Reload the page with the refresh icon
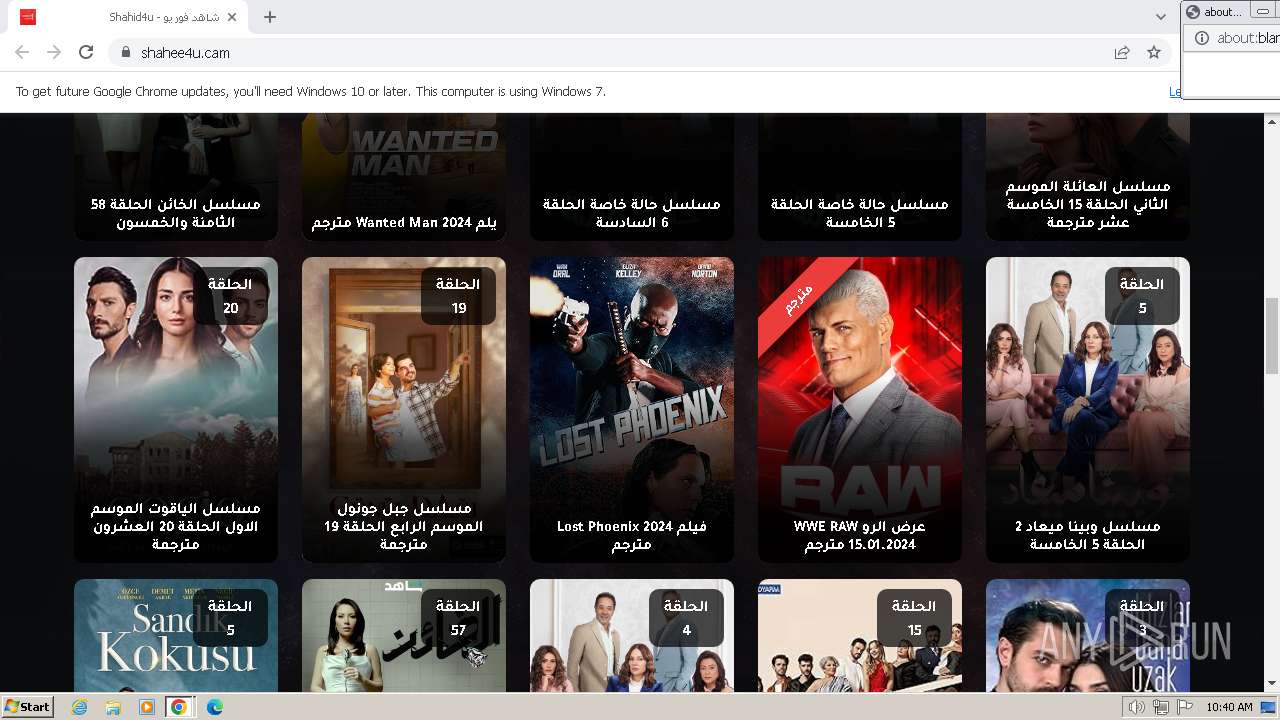 coord(86,52)
